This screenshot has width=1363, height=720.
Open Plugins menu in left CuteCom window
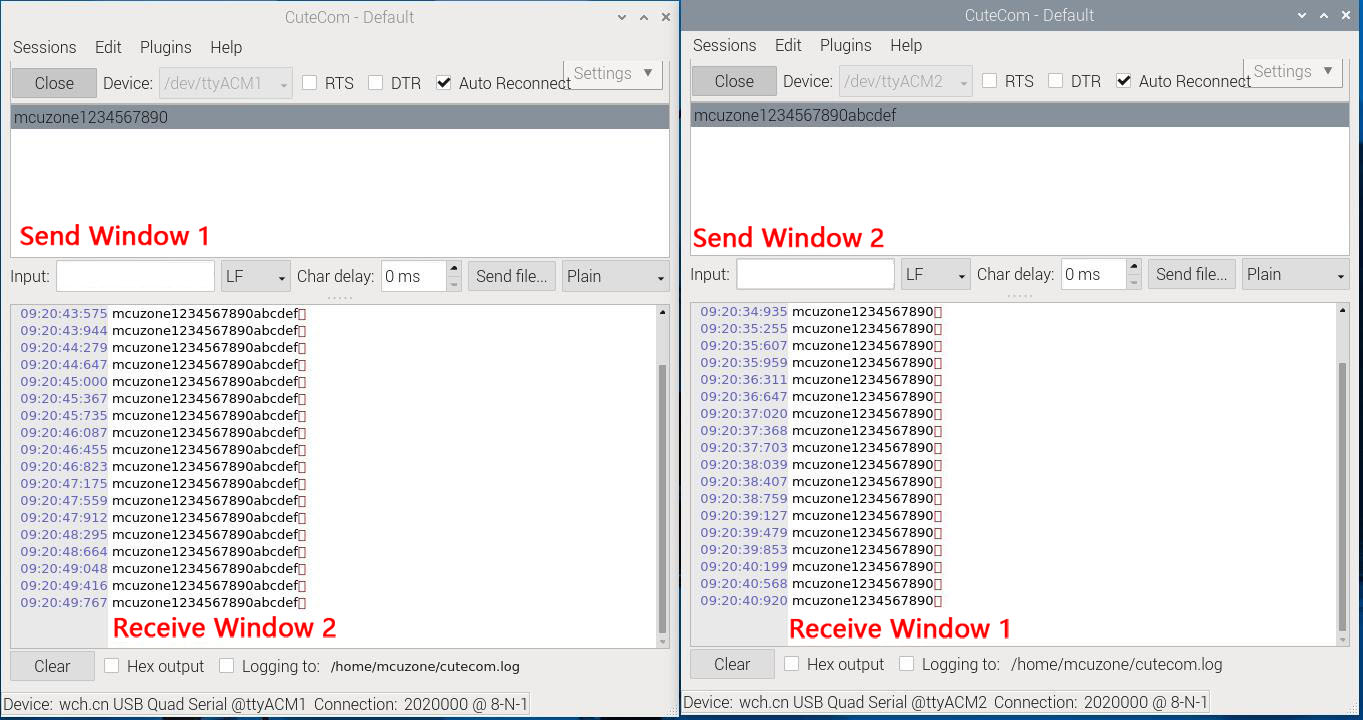165,47
